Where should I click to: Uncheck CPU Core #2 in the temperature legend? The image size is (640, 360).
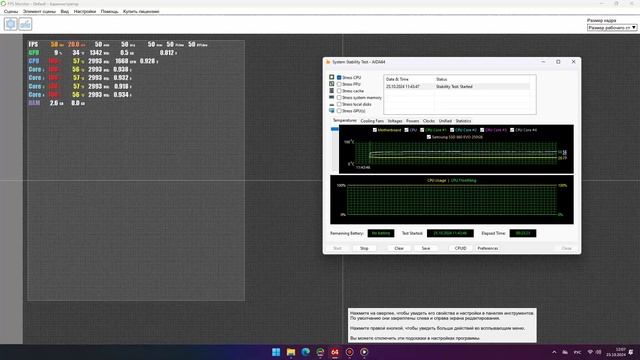[x=452, y=130]
